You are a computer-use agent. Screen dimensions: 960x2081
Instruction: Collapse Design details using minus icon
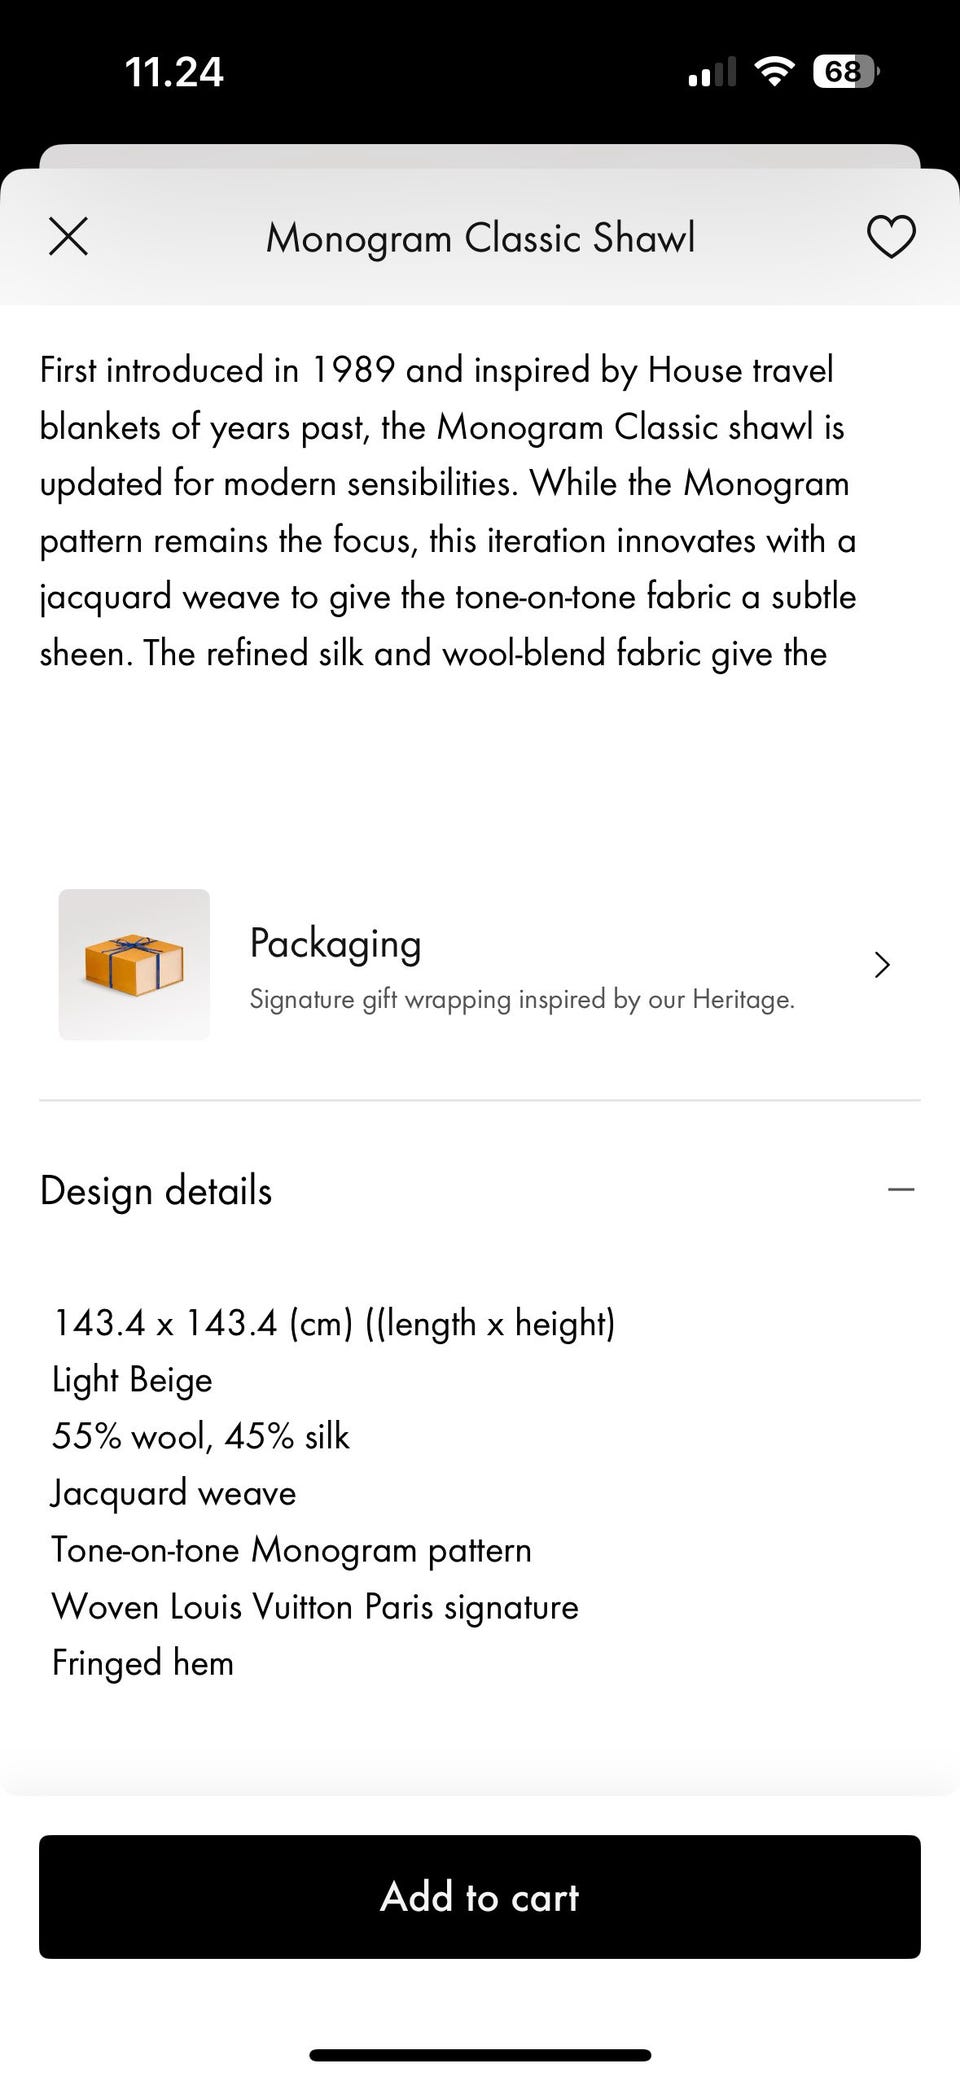pos(900,1190)
